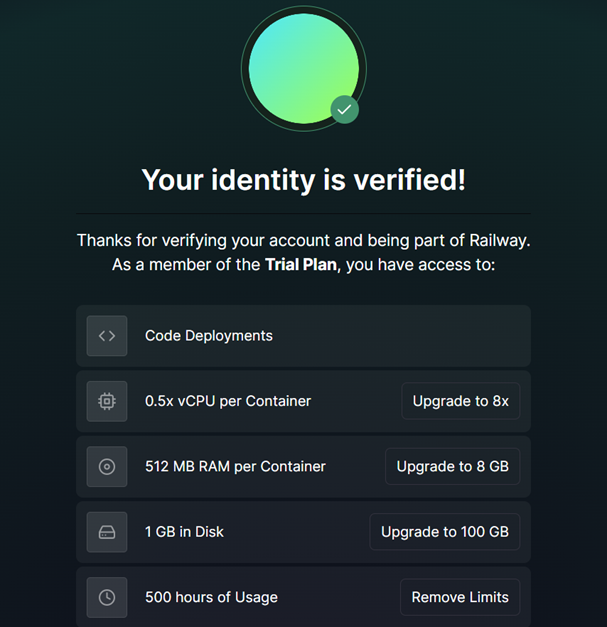Select the Code Deployments text

(209, 336)
